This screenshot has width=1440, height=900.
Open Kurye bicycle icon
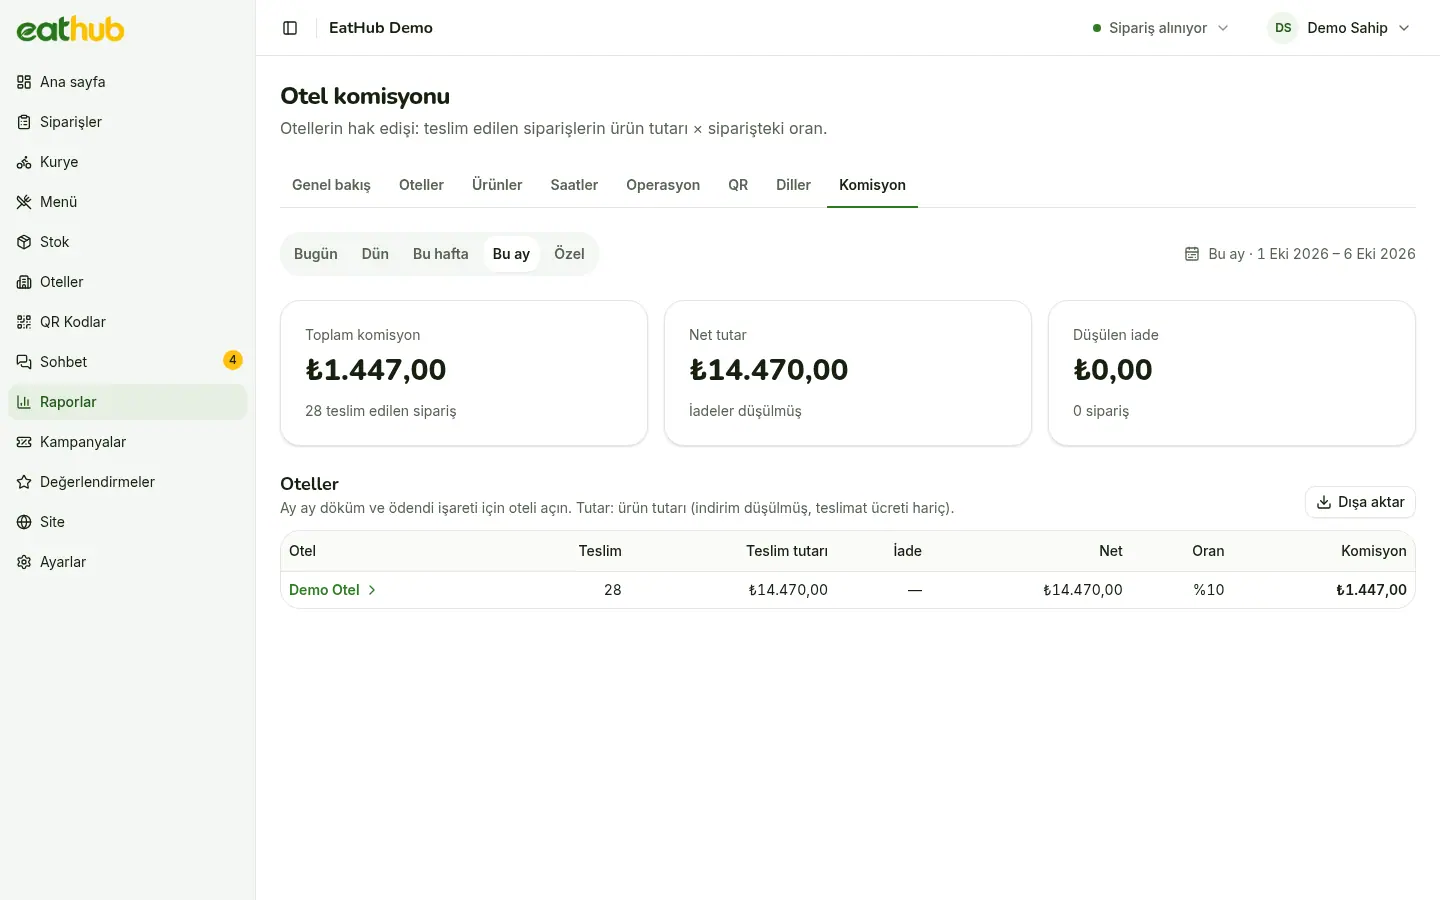pos(24,162)
